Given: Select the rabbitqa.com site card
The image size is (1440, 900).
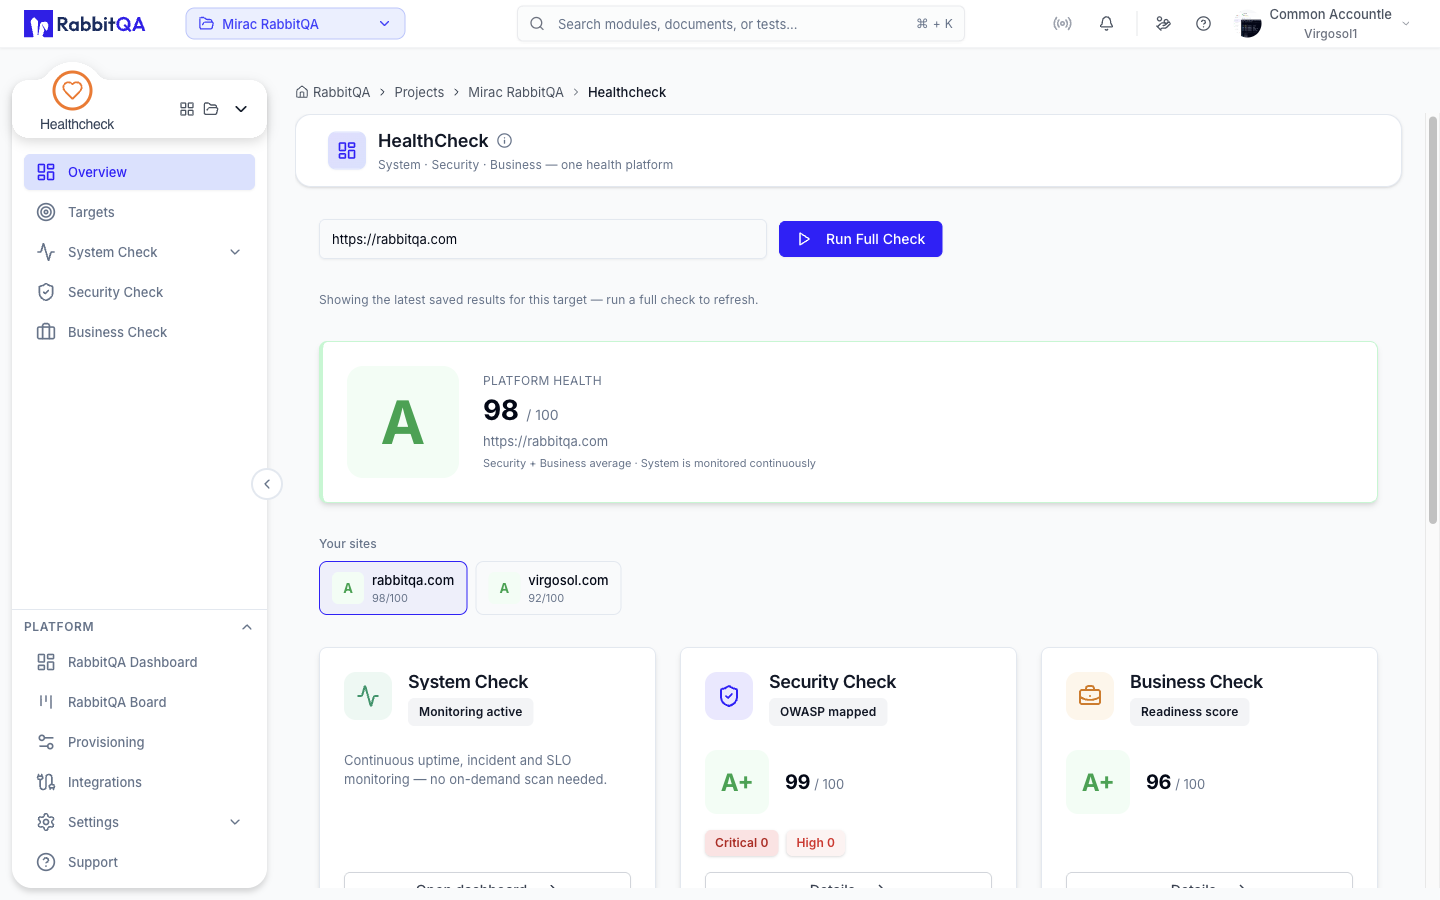Looking at the screenshot, I should (x=393, y=588).
